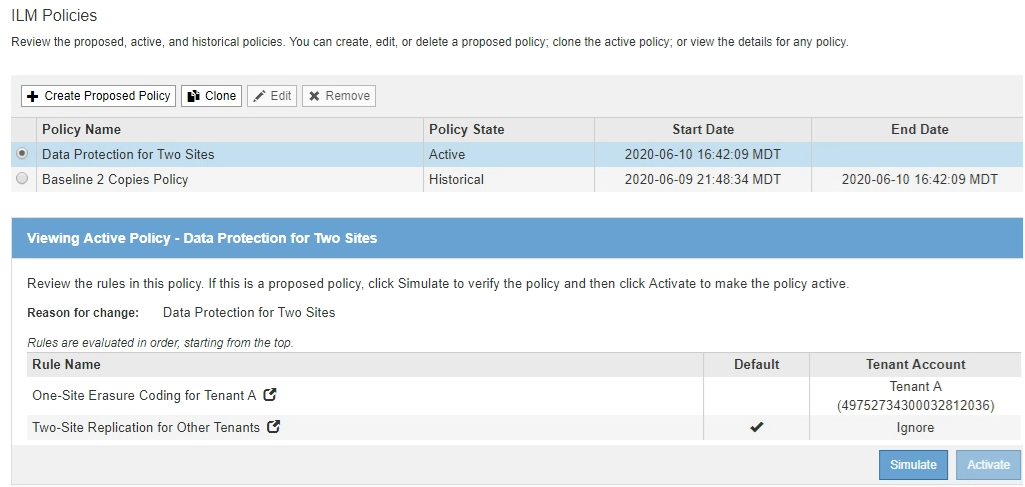The width and height of the screenshot is (1025, 487).
Task: Click the Policy Name column header
Action: [x=81, y=129]
